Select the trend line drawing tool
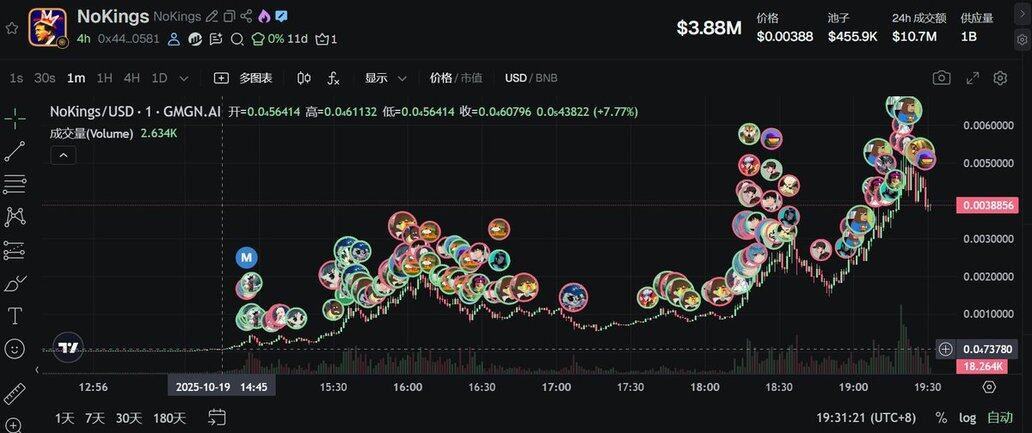Image resolution: width=1032 pixels, height=433 pixels. [x=15, y=151]
